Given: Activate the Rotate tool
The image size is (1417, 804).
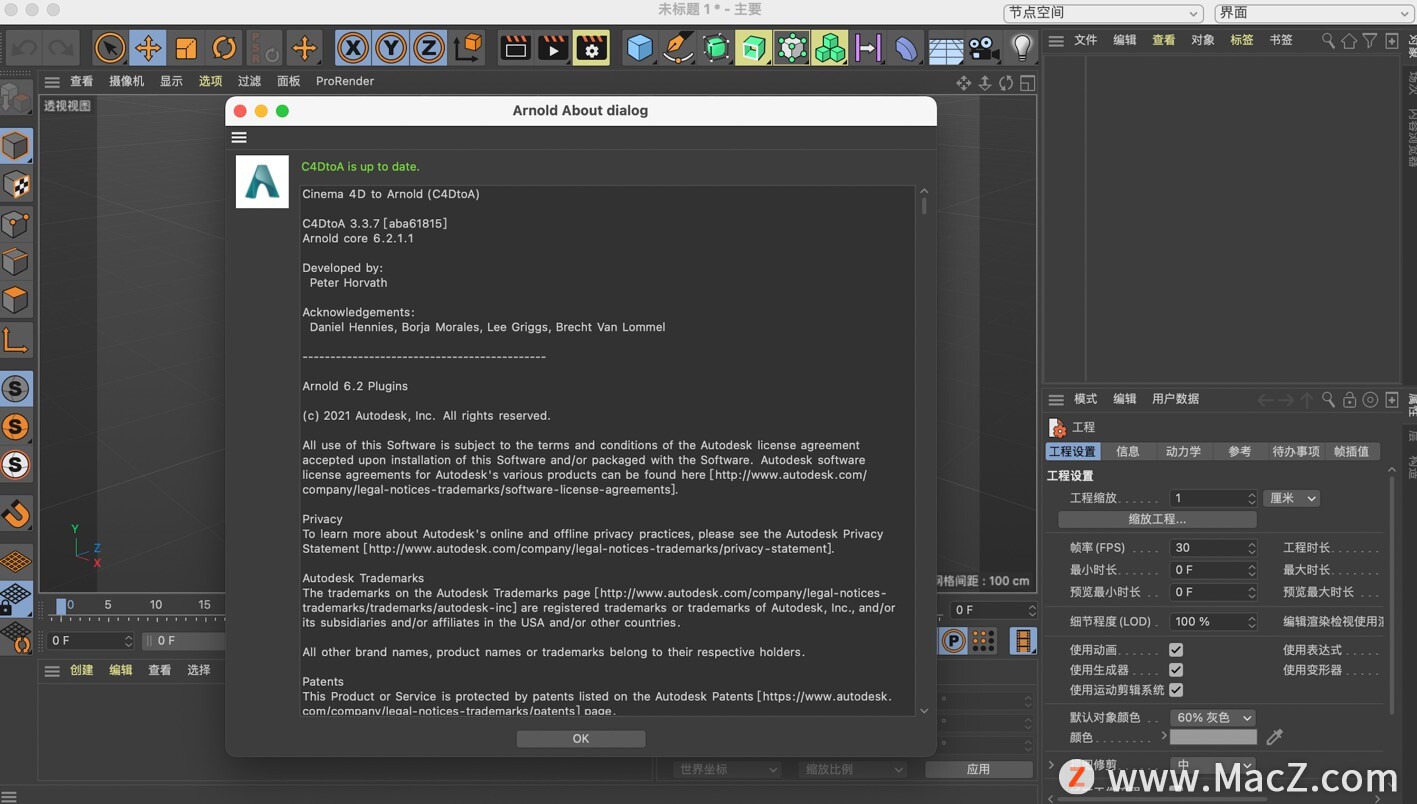Looking at the screenshot, I should (x=224, y=47).
